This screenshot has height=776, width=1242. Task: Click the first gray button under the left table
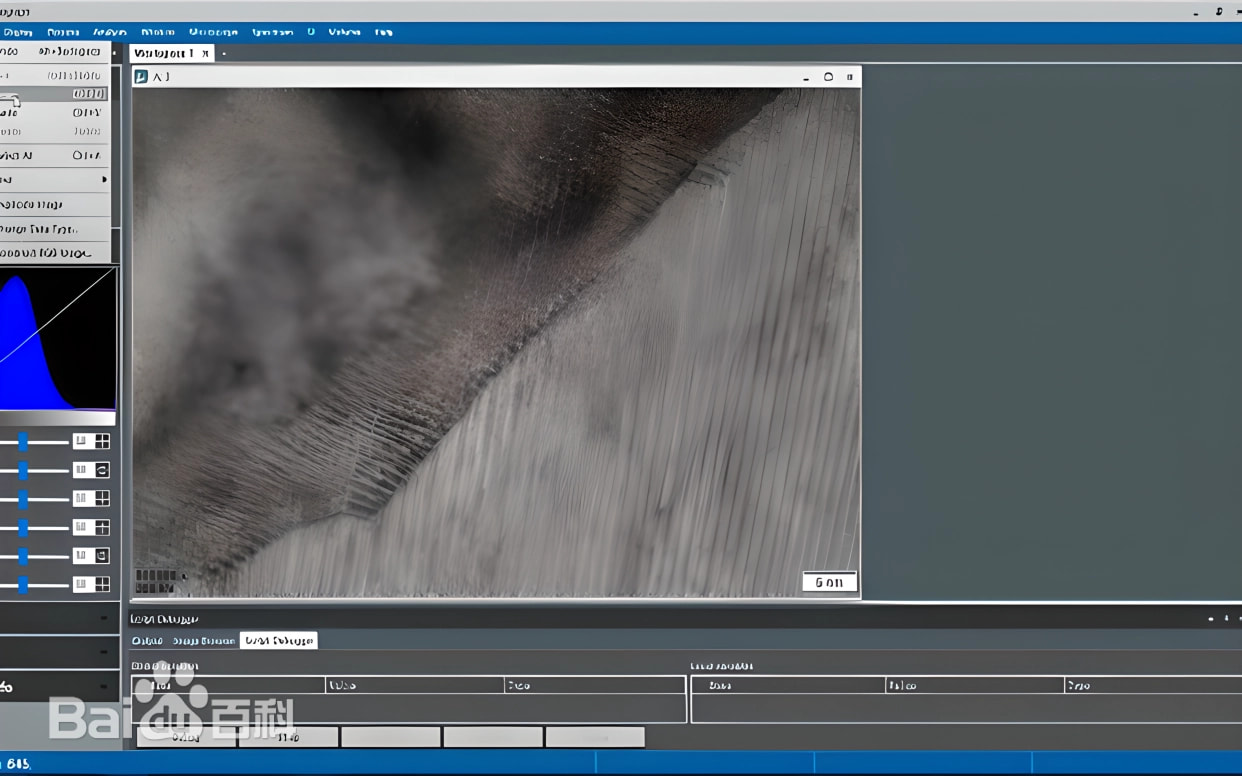click(186, 737)
